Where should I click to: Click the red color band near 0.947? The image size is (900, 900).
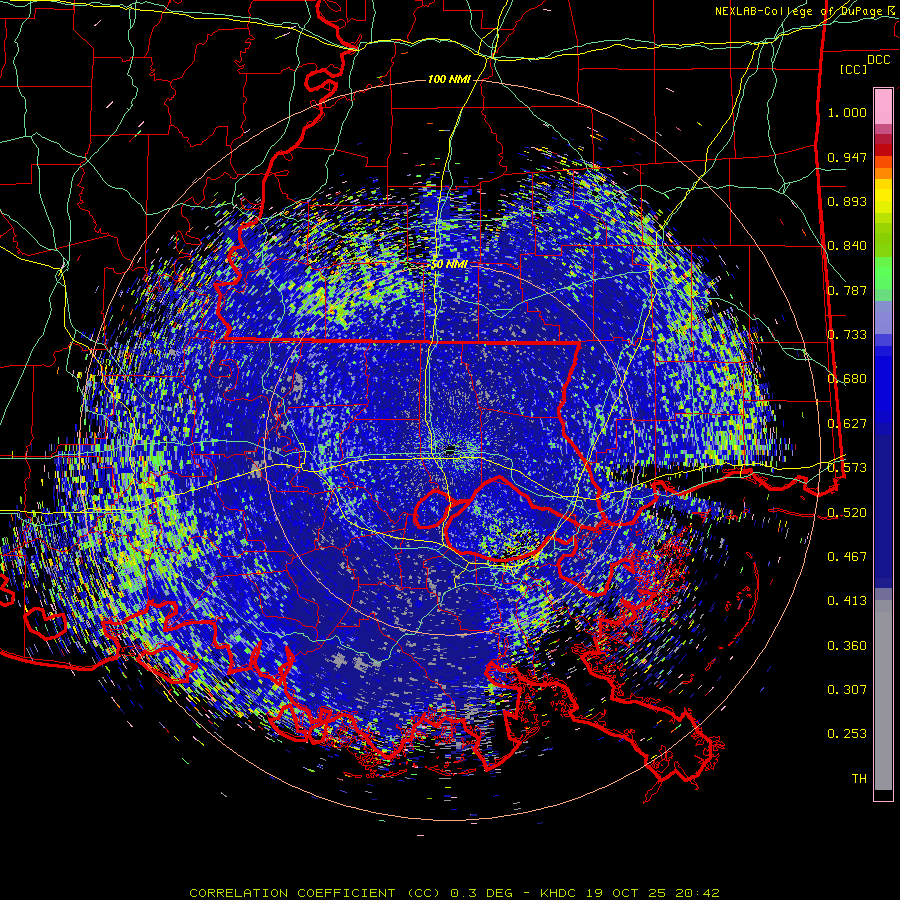tap(883, 150)
